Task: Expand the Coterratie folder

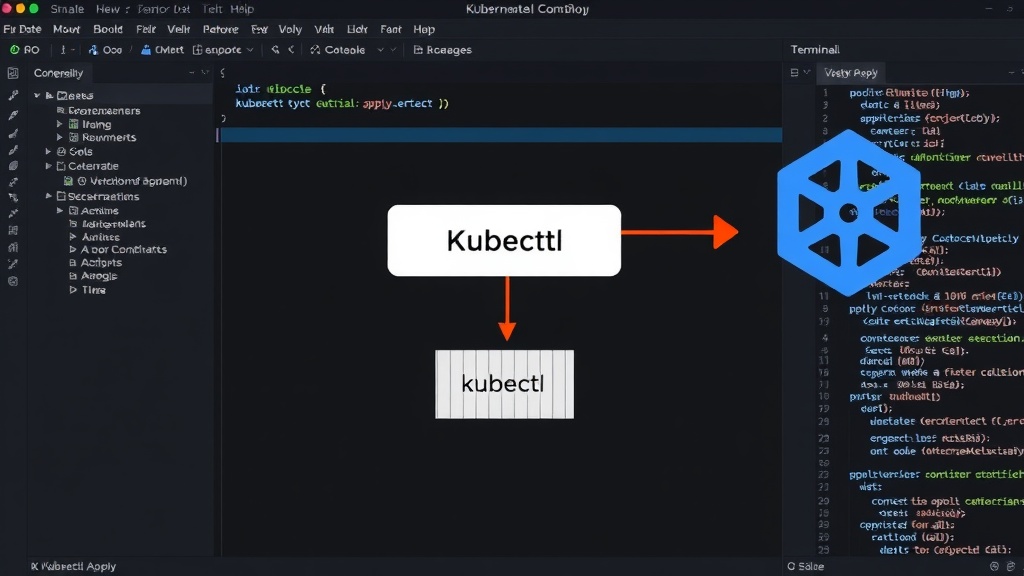Action: (48, 166)
